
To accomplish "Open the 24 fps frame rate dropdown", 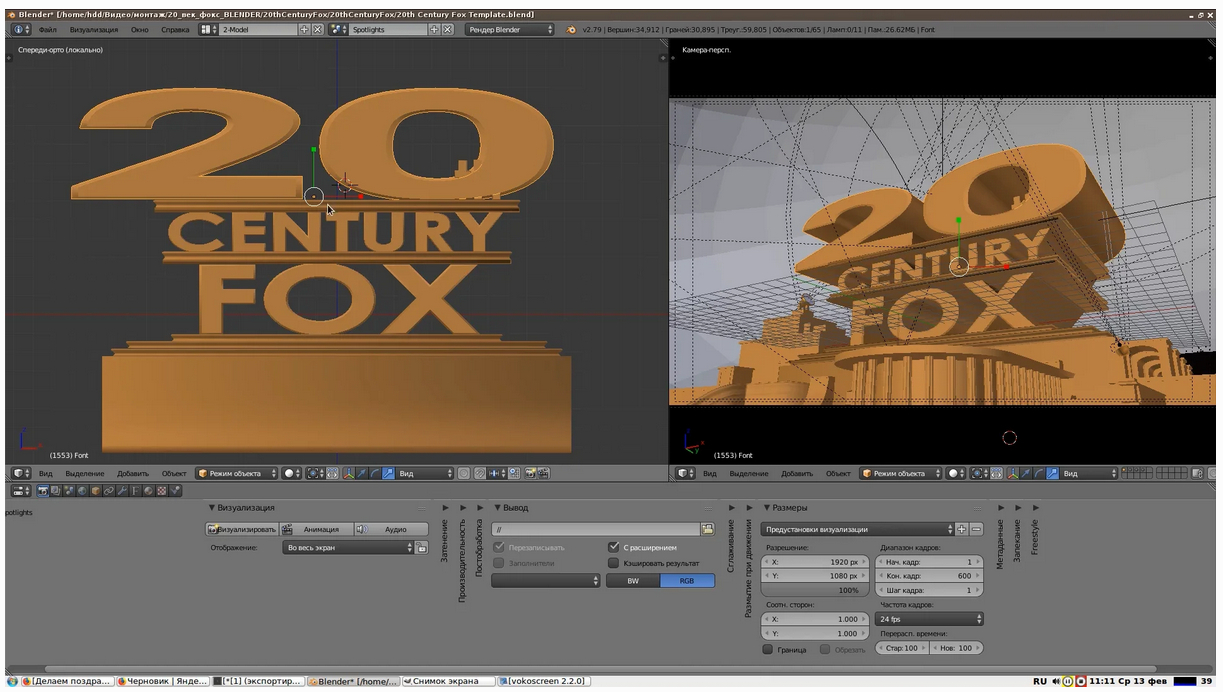I will tap(930, 619).
